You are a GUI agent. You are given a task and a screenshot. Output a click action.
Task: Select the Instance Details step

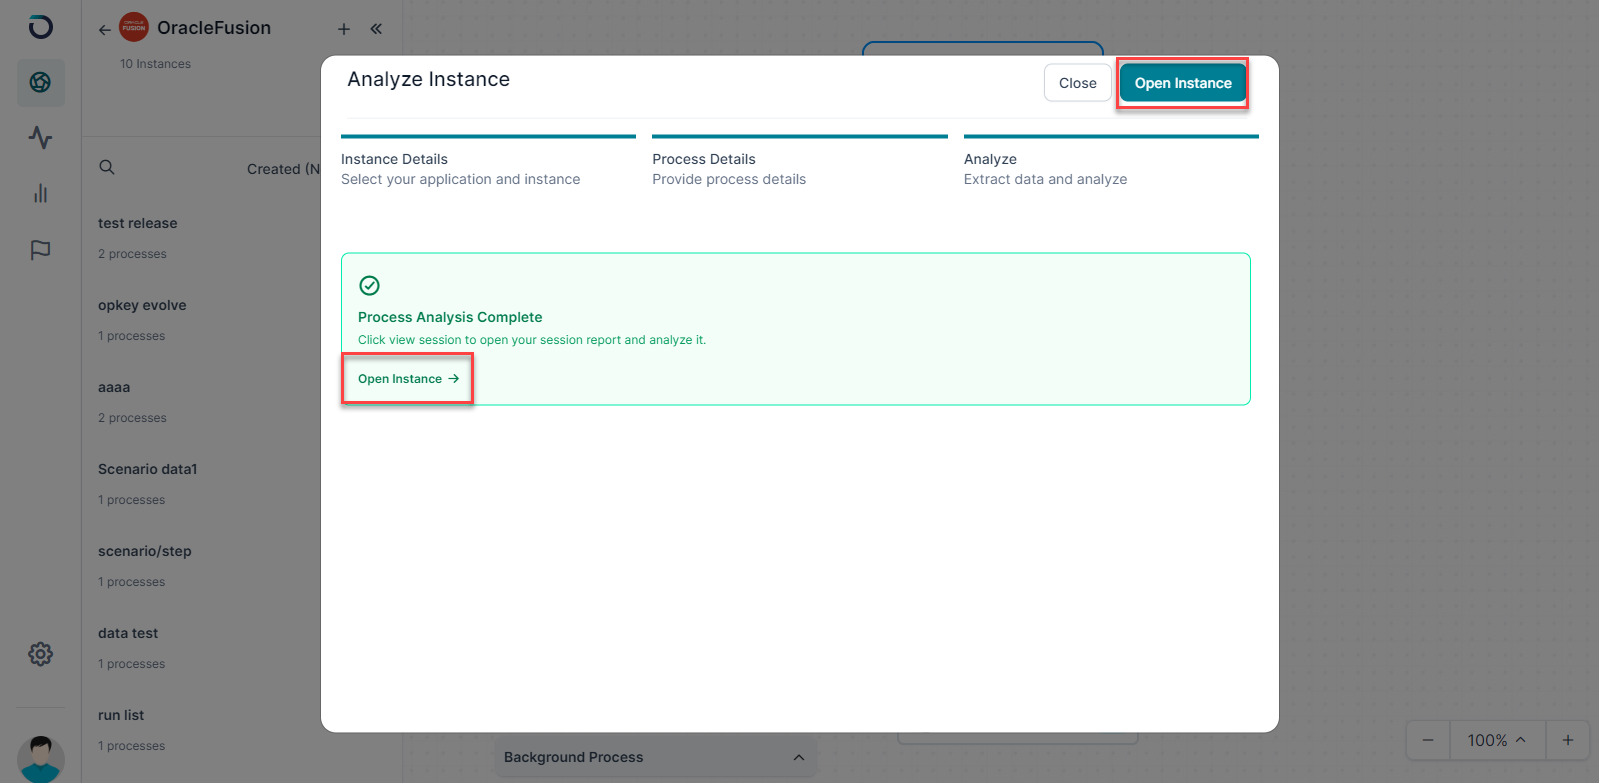pos(488,160)
